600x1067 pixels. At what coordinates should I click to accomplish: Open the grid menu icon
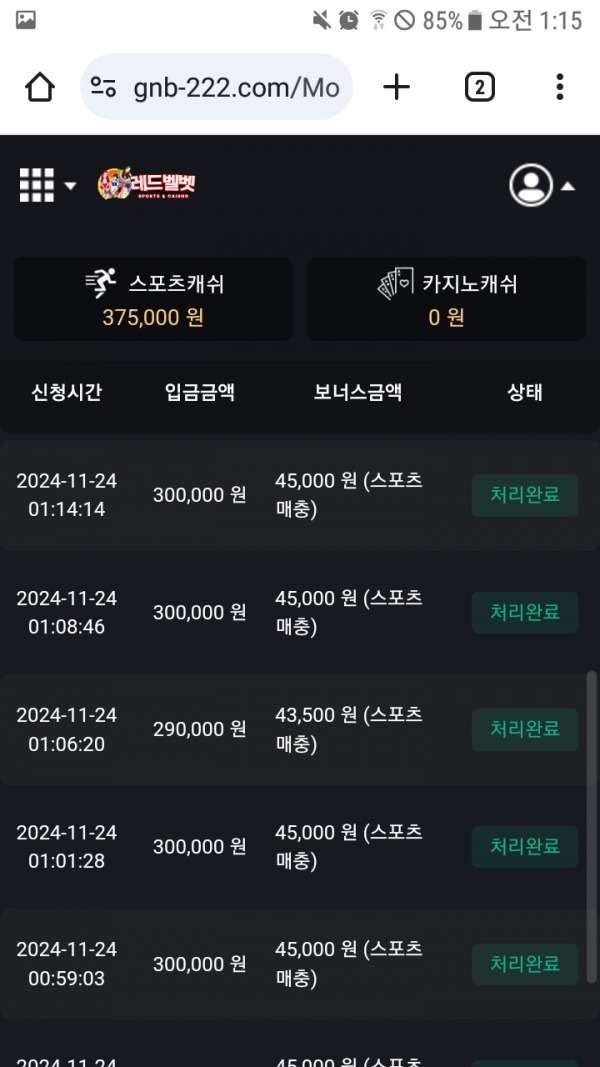coord(37,185)
